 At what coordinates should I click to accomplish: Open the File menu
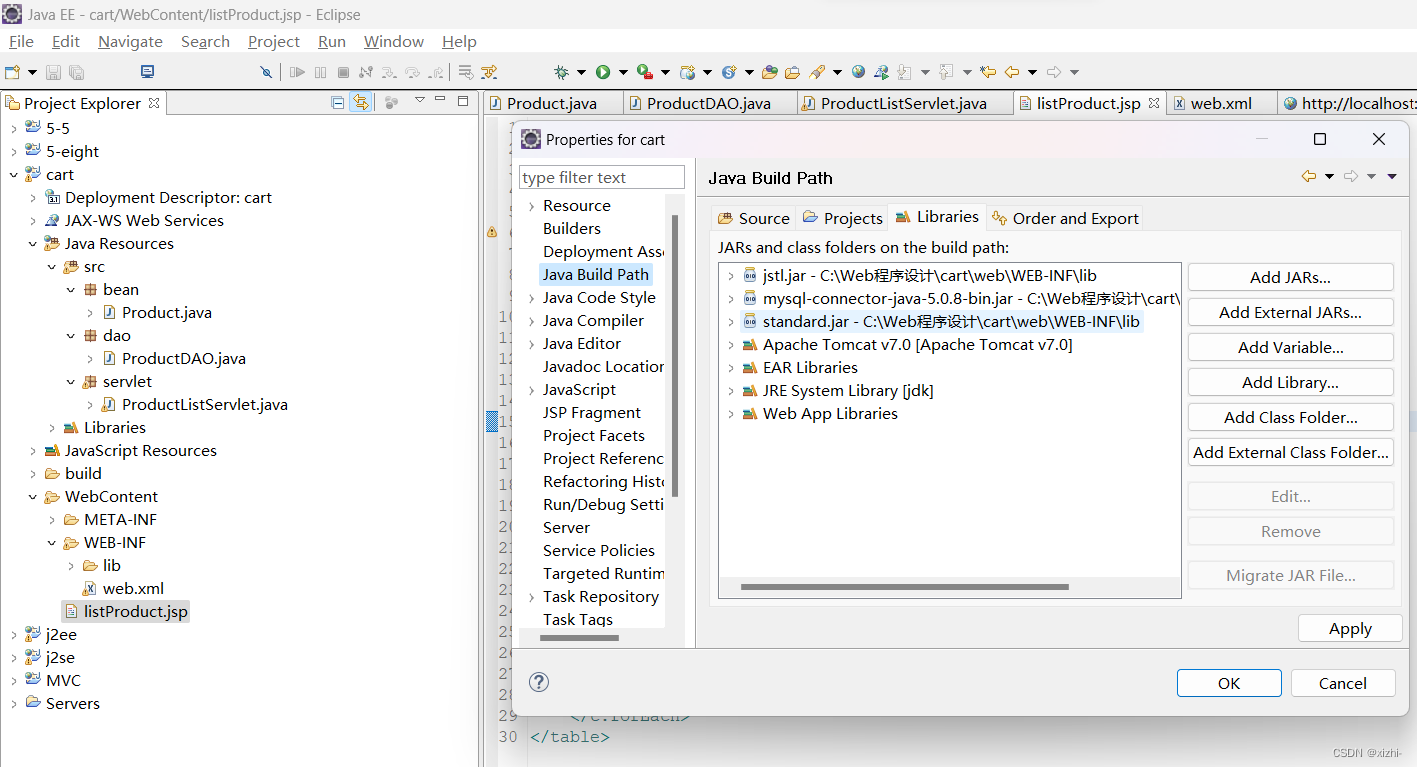click(x=21, y=41)
